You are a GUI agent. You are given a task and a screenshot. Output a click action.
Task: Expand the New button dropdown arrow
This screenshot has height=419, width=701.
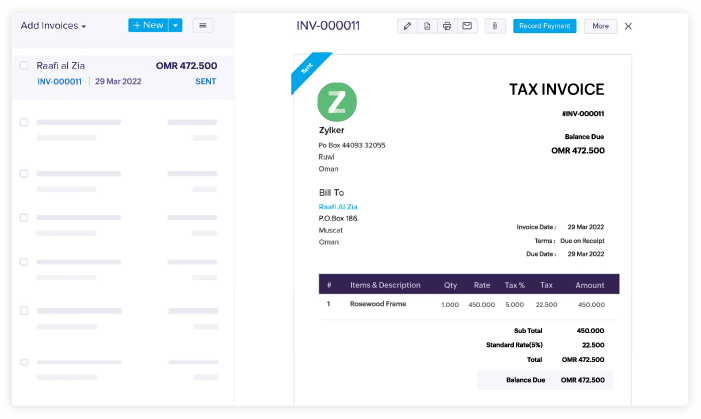[x=176, y=25]
